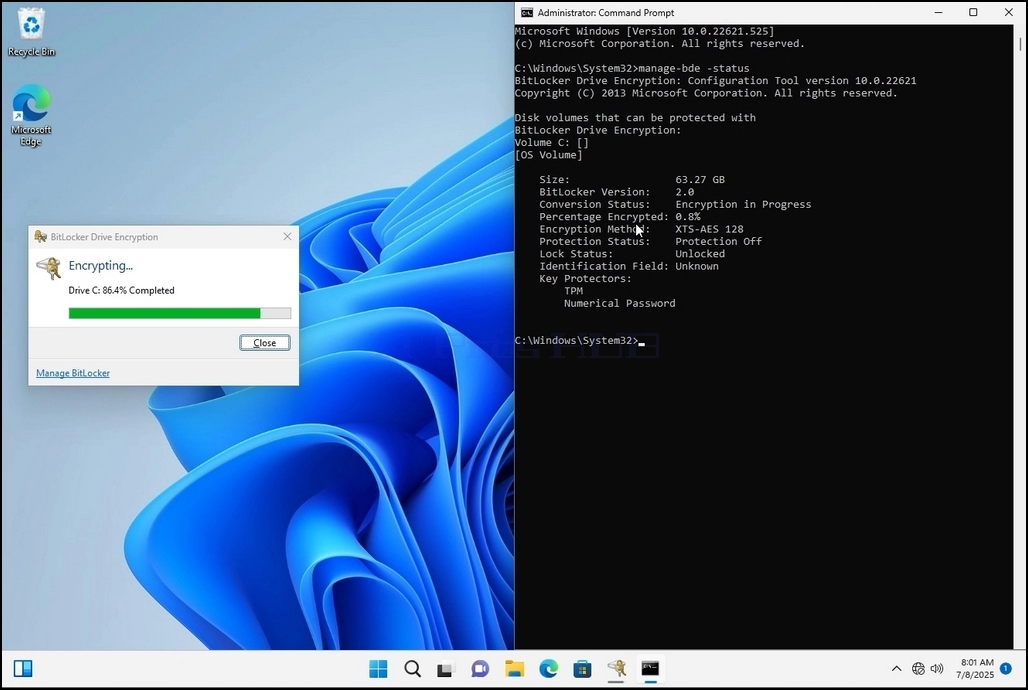Viewport: 1028px width, 690px height.
Task: Switch to BitLocker taskbar icon
Action: point(616,668)
